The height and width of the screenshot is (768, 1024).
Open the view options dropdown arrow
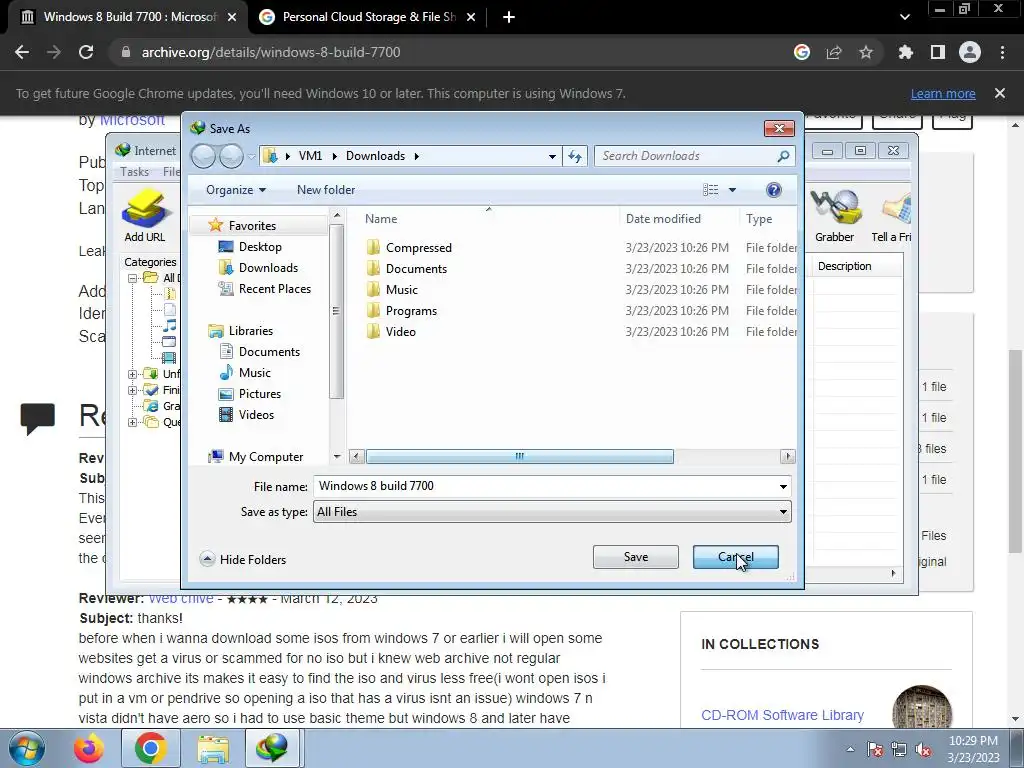[732, 190]
